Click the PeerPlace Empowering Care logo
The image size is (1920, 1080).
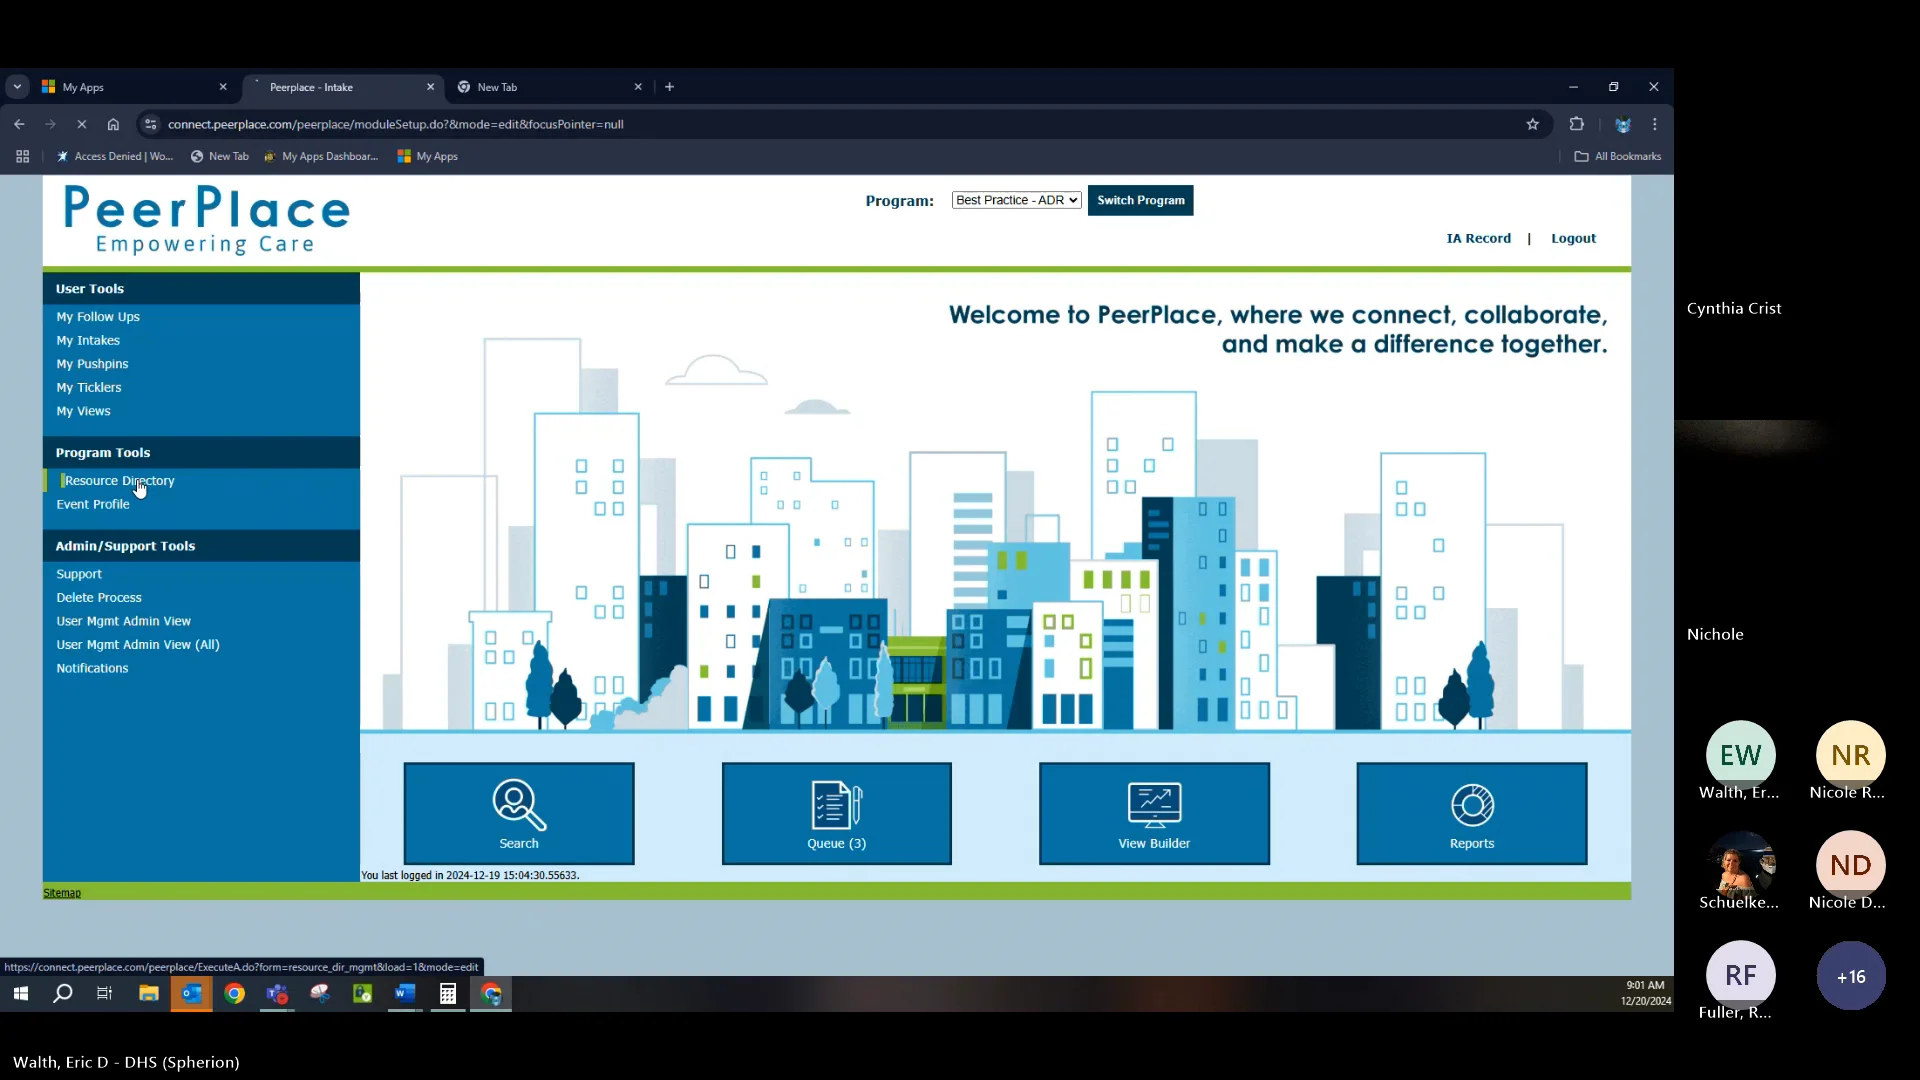pyautogui.click(x=205, y=219)
